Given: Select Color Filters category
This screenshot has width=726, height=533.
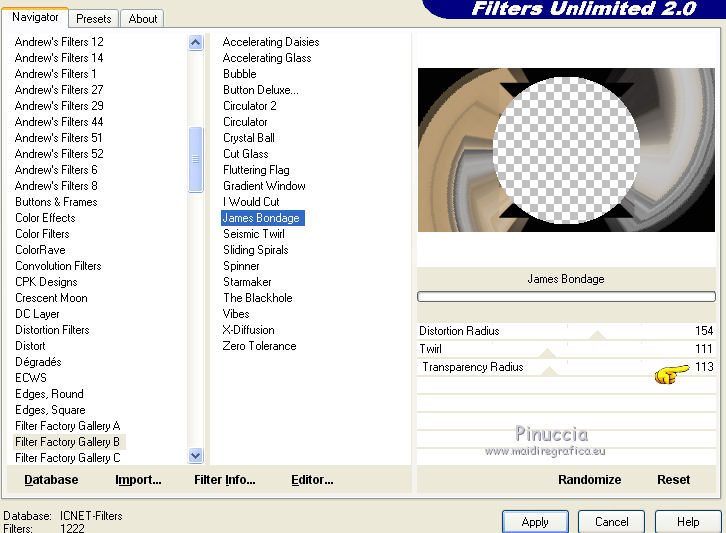Looking at the screenshot, I should pyautogui.click(x=42, y=234).
